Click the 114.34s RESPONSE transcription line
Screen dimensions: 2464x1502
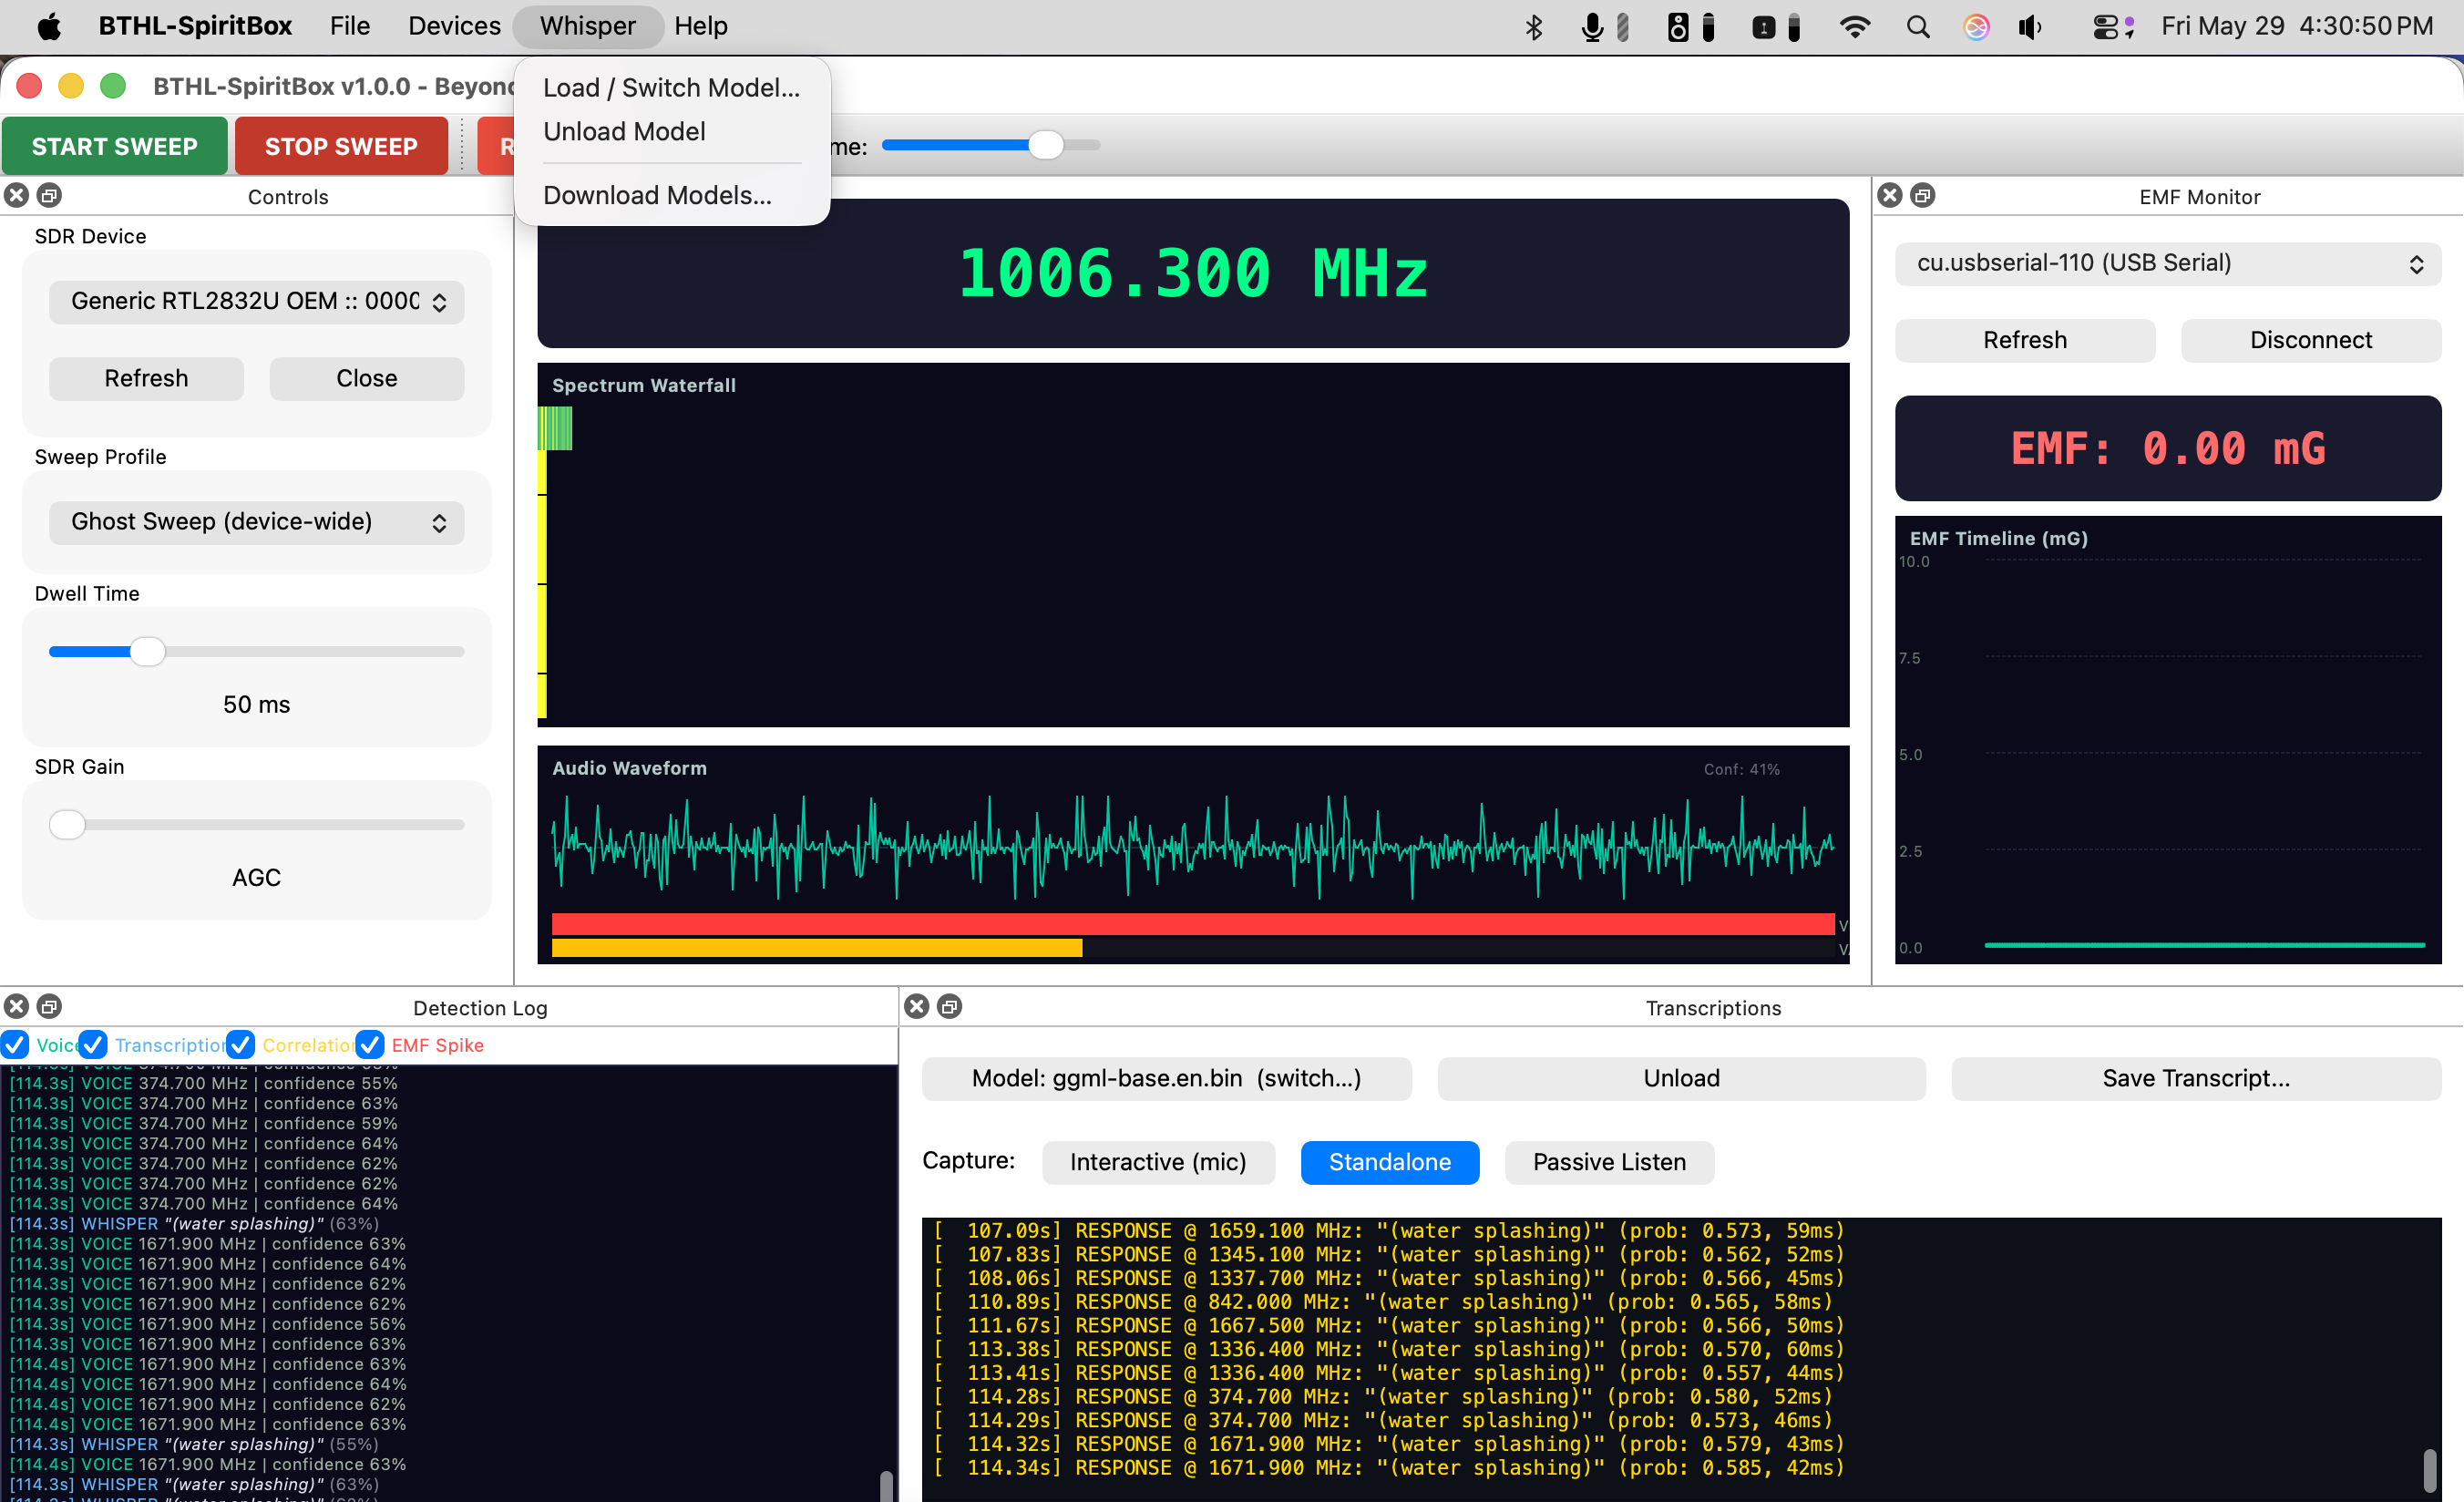[1389, 1468]
